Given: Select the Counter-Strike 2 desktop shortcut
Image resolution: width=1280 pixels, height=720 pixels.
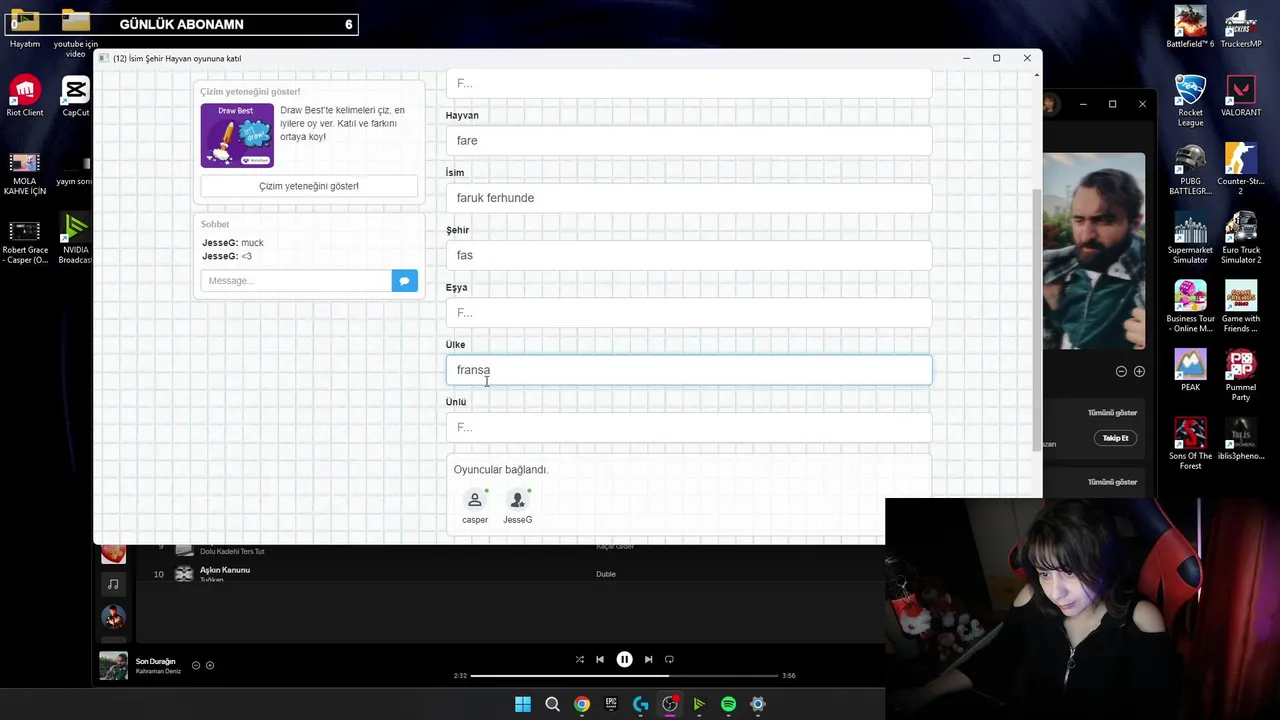Looking at the screenshot, I should click(1241, 169).
